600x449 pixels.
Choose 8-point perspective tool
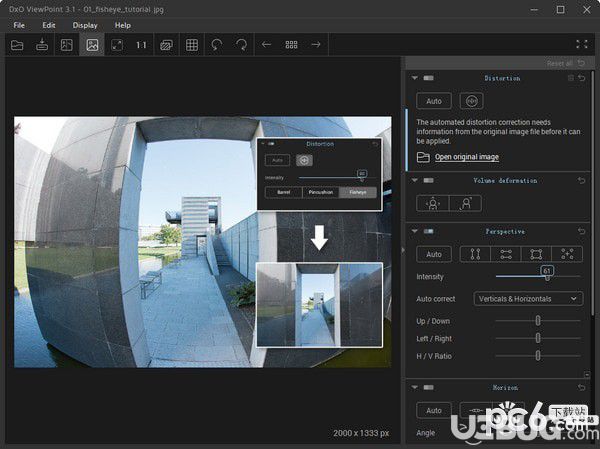pos(567,254)
